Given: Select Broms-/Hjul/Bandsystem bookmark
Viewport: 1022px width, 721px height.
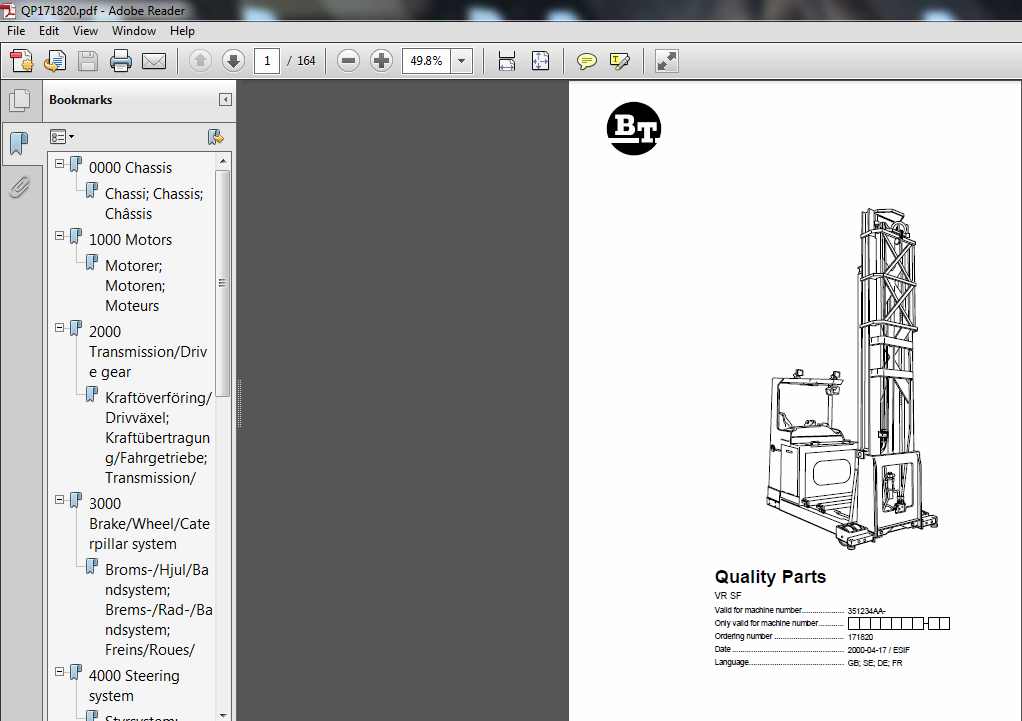Looking at the screenshot, I should (x=158, y=610).
